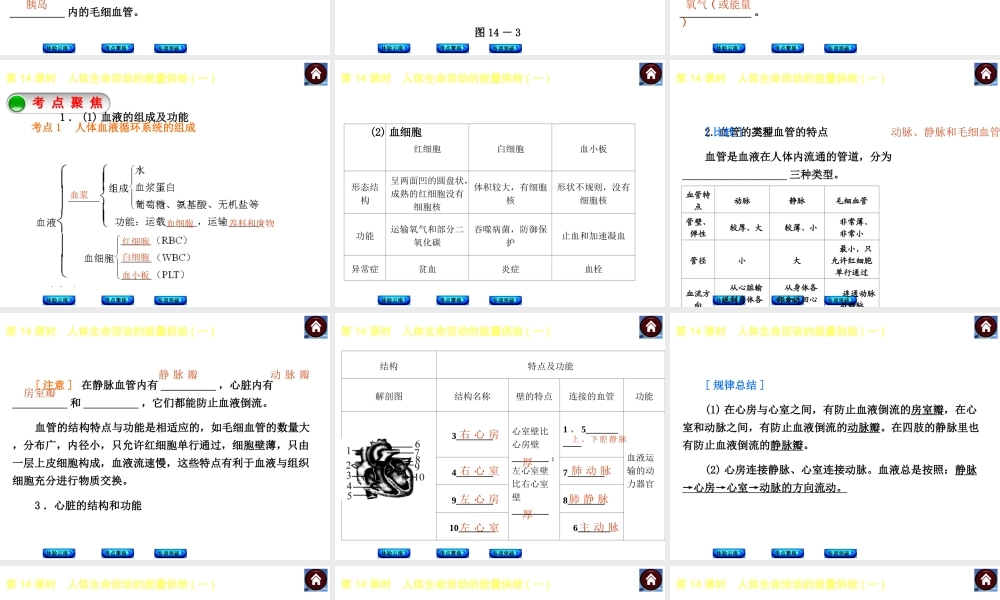Click the 考点1 人体血液循环系统的组成 heading

click(114, 128)
